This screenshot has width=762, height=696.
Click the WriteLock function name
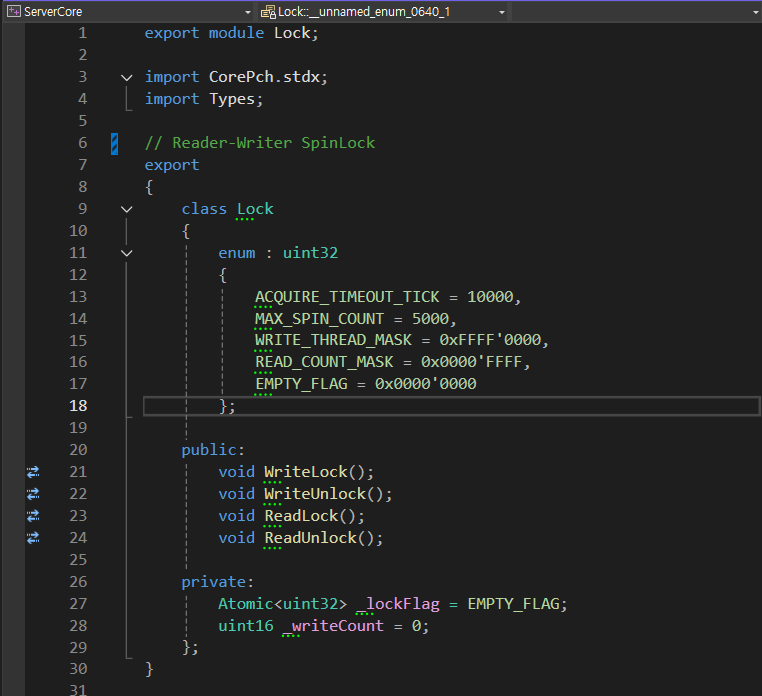pyautogui.click(x=306, y=472)
